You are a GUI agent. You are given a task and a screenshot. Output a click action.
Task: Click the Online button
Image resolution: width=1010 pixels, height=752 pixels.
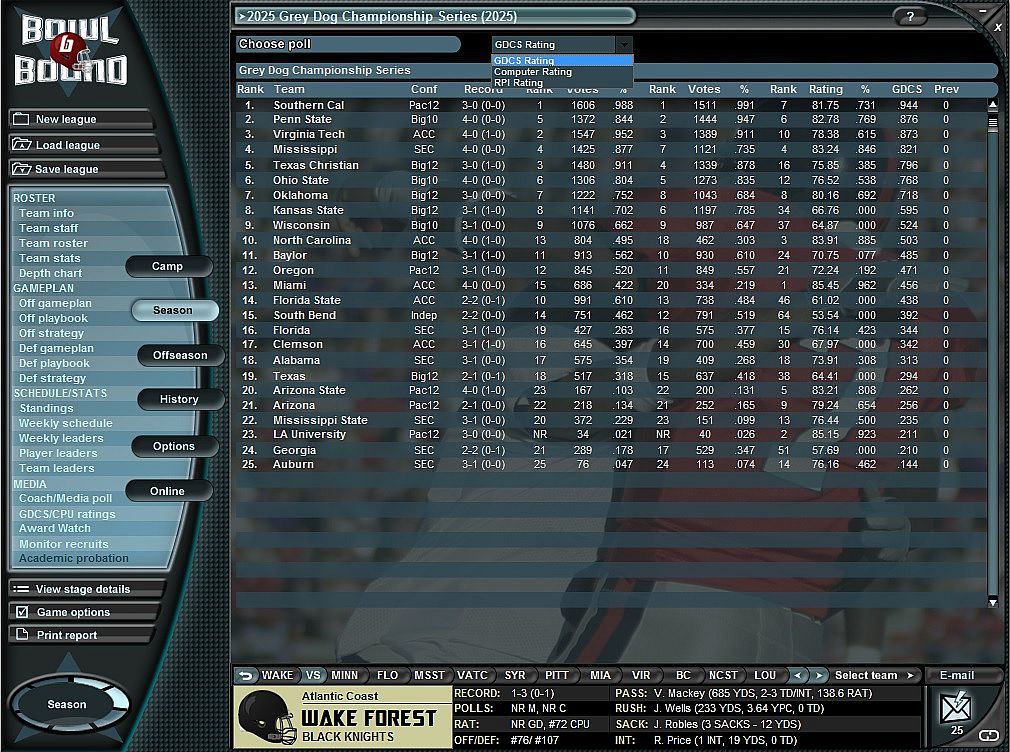(168, 491)
